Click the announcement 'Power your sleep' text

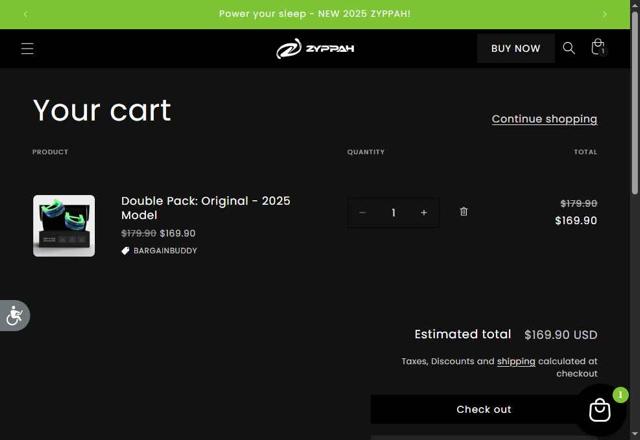[315, 14]
